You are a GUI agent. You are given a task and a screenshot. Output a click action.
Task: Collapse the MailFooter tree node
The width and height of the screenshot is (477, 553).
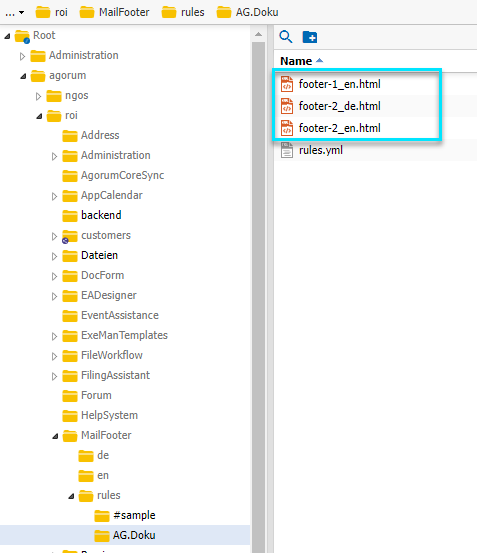point(55,436)
